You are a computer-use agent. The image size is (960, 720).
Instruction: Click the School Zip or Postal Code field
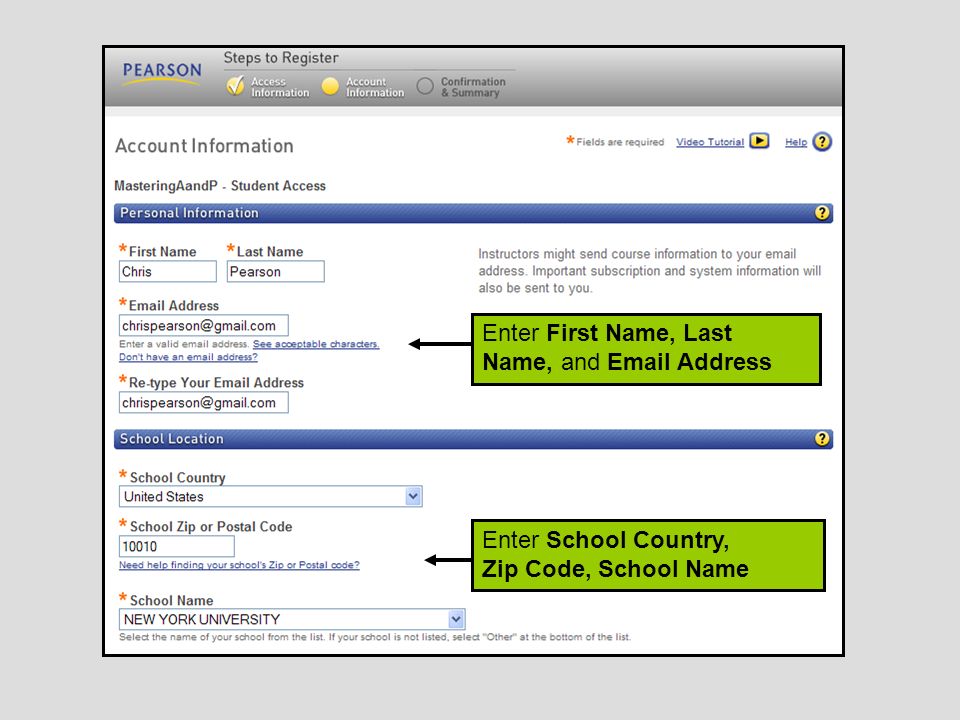point(177,547)
